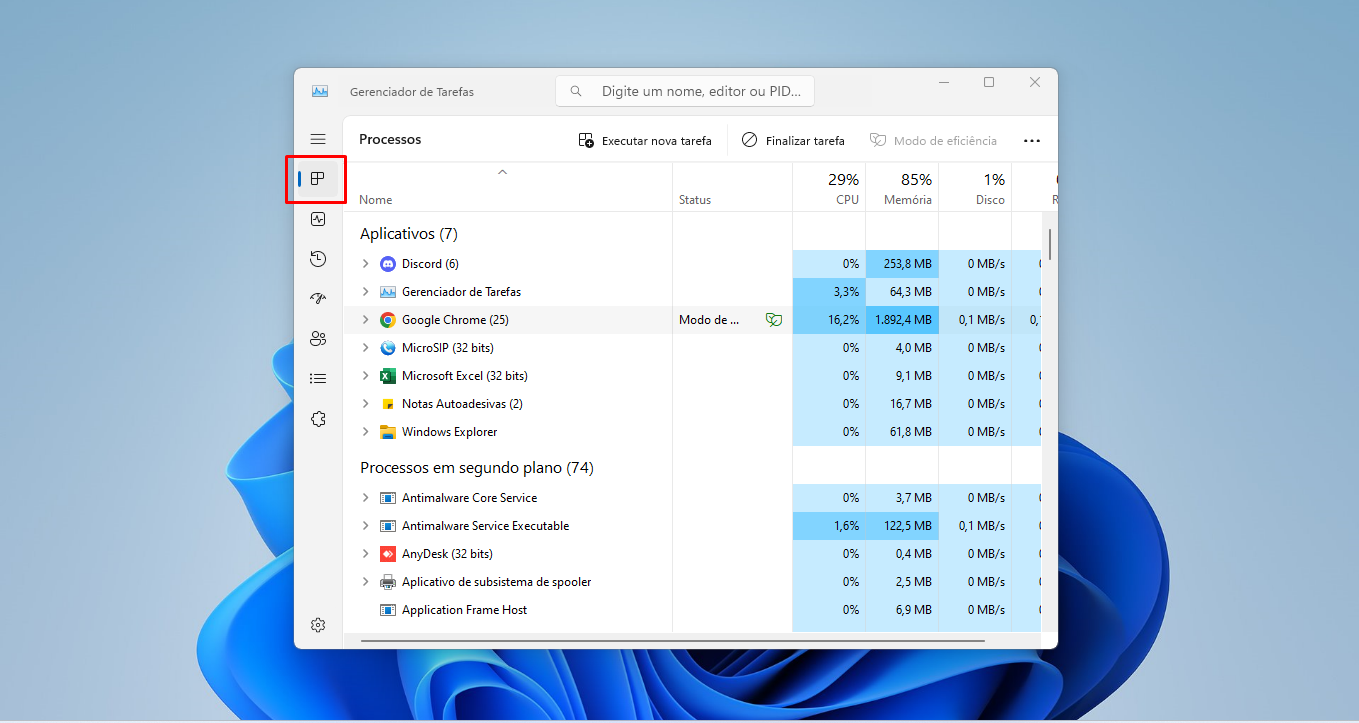Click the Application Frame Host icon

pyautogui.click(x=388, y=610)
